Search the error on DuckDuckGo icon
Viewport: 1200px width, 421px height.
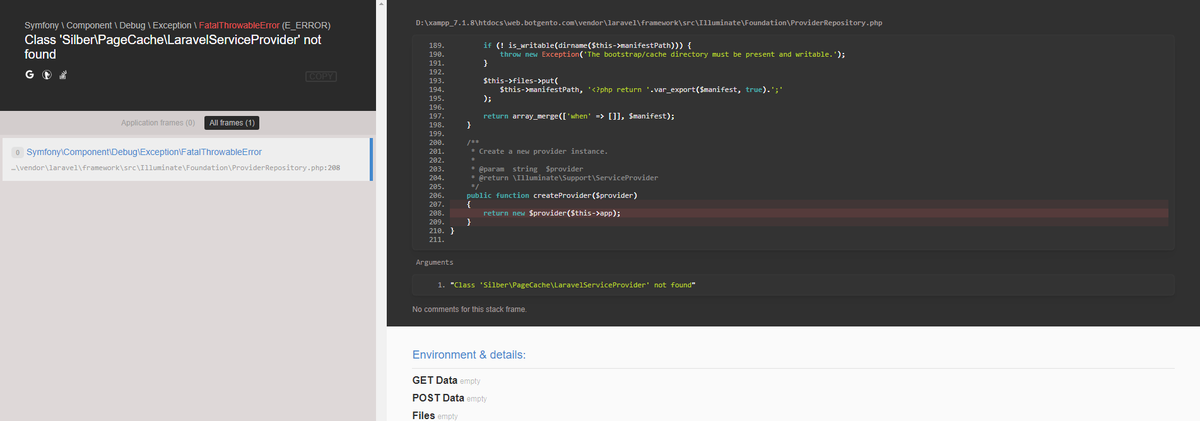click(x=46, y=75)
